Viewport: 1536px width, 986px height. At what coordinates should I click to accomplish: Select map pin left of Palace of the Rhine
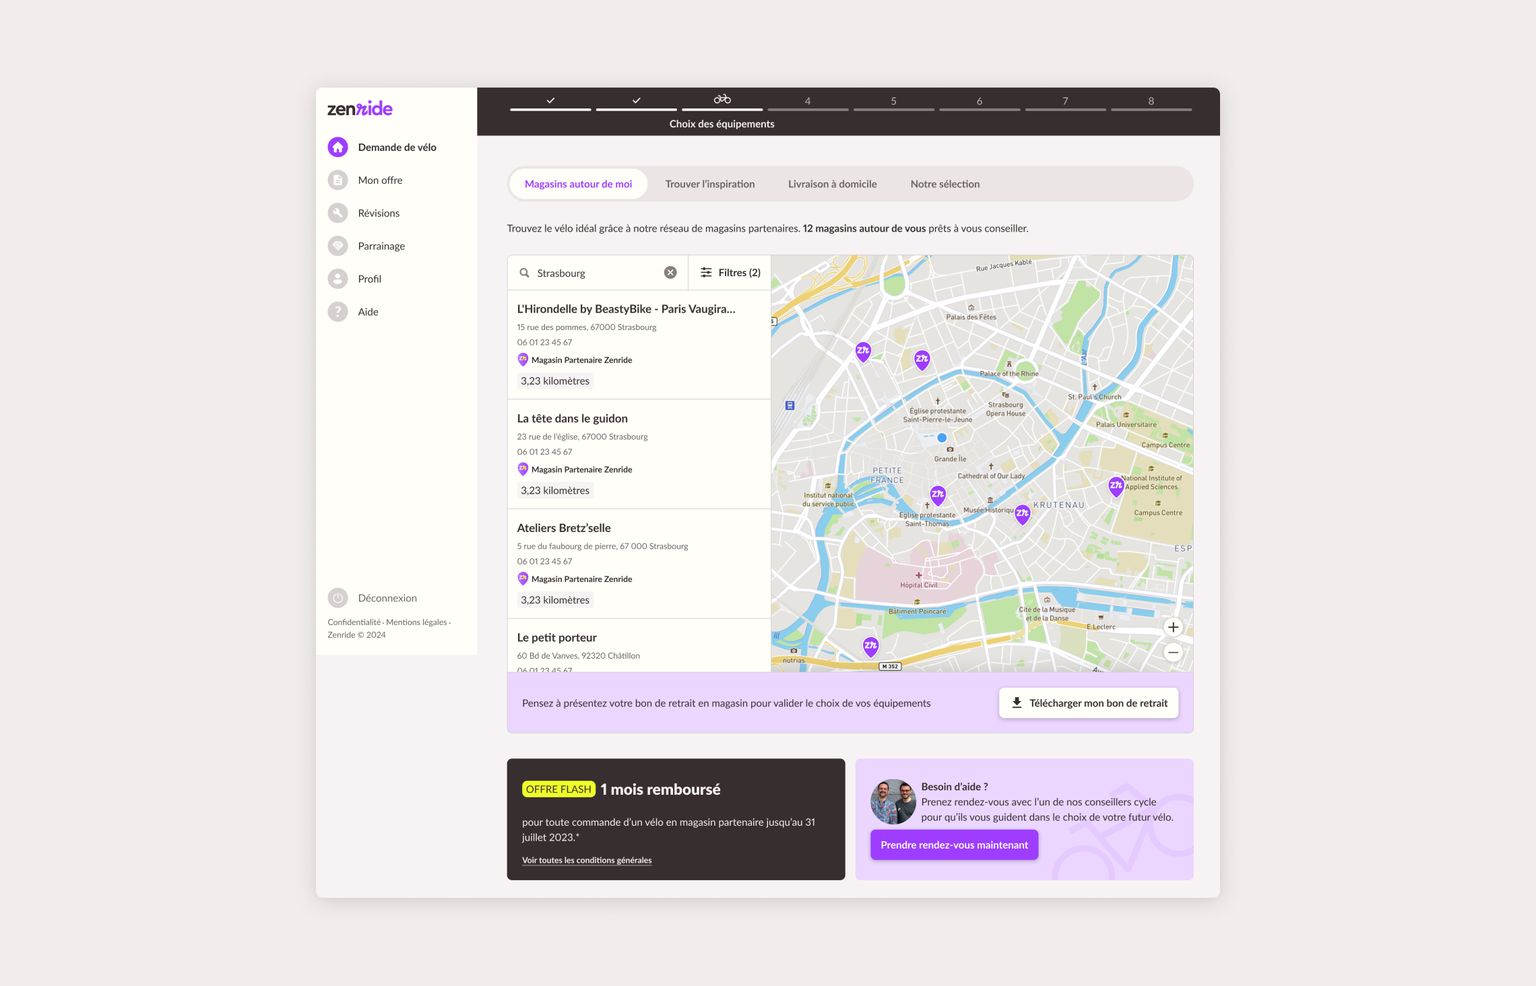tap(922, 360)
